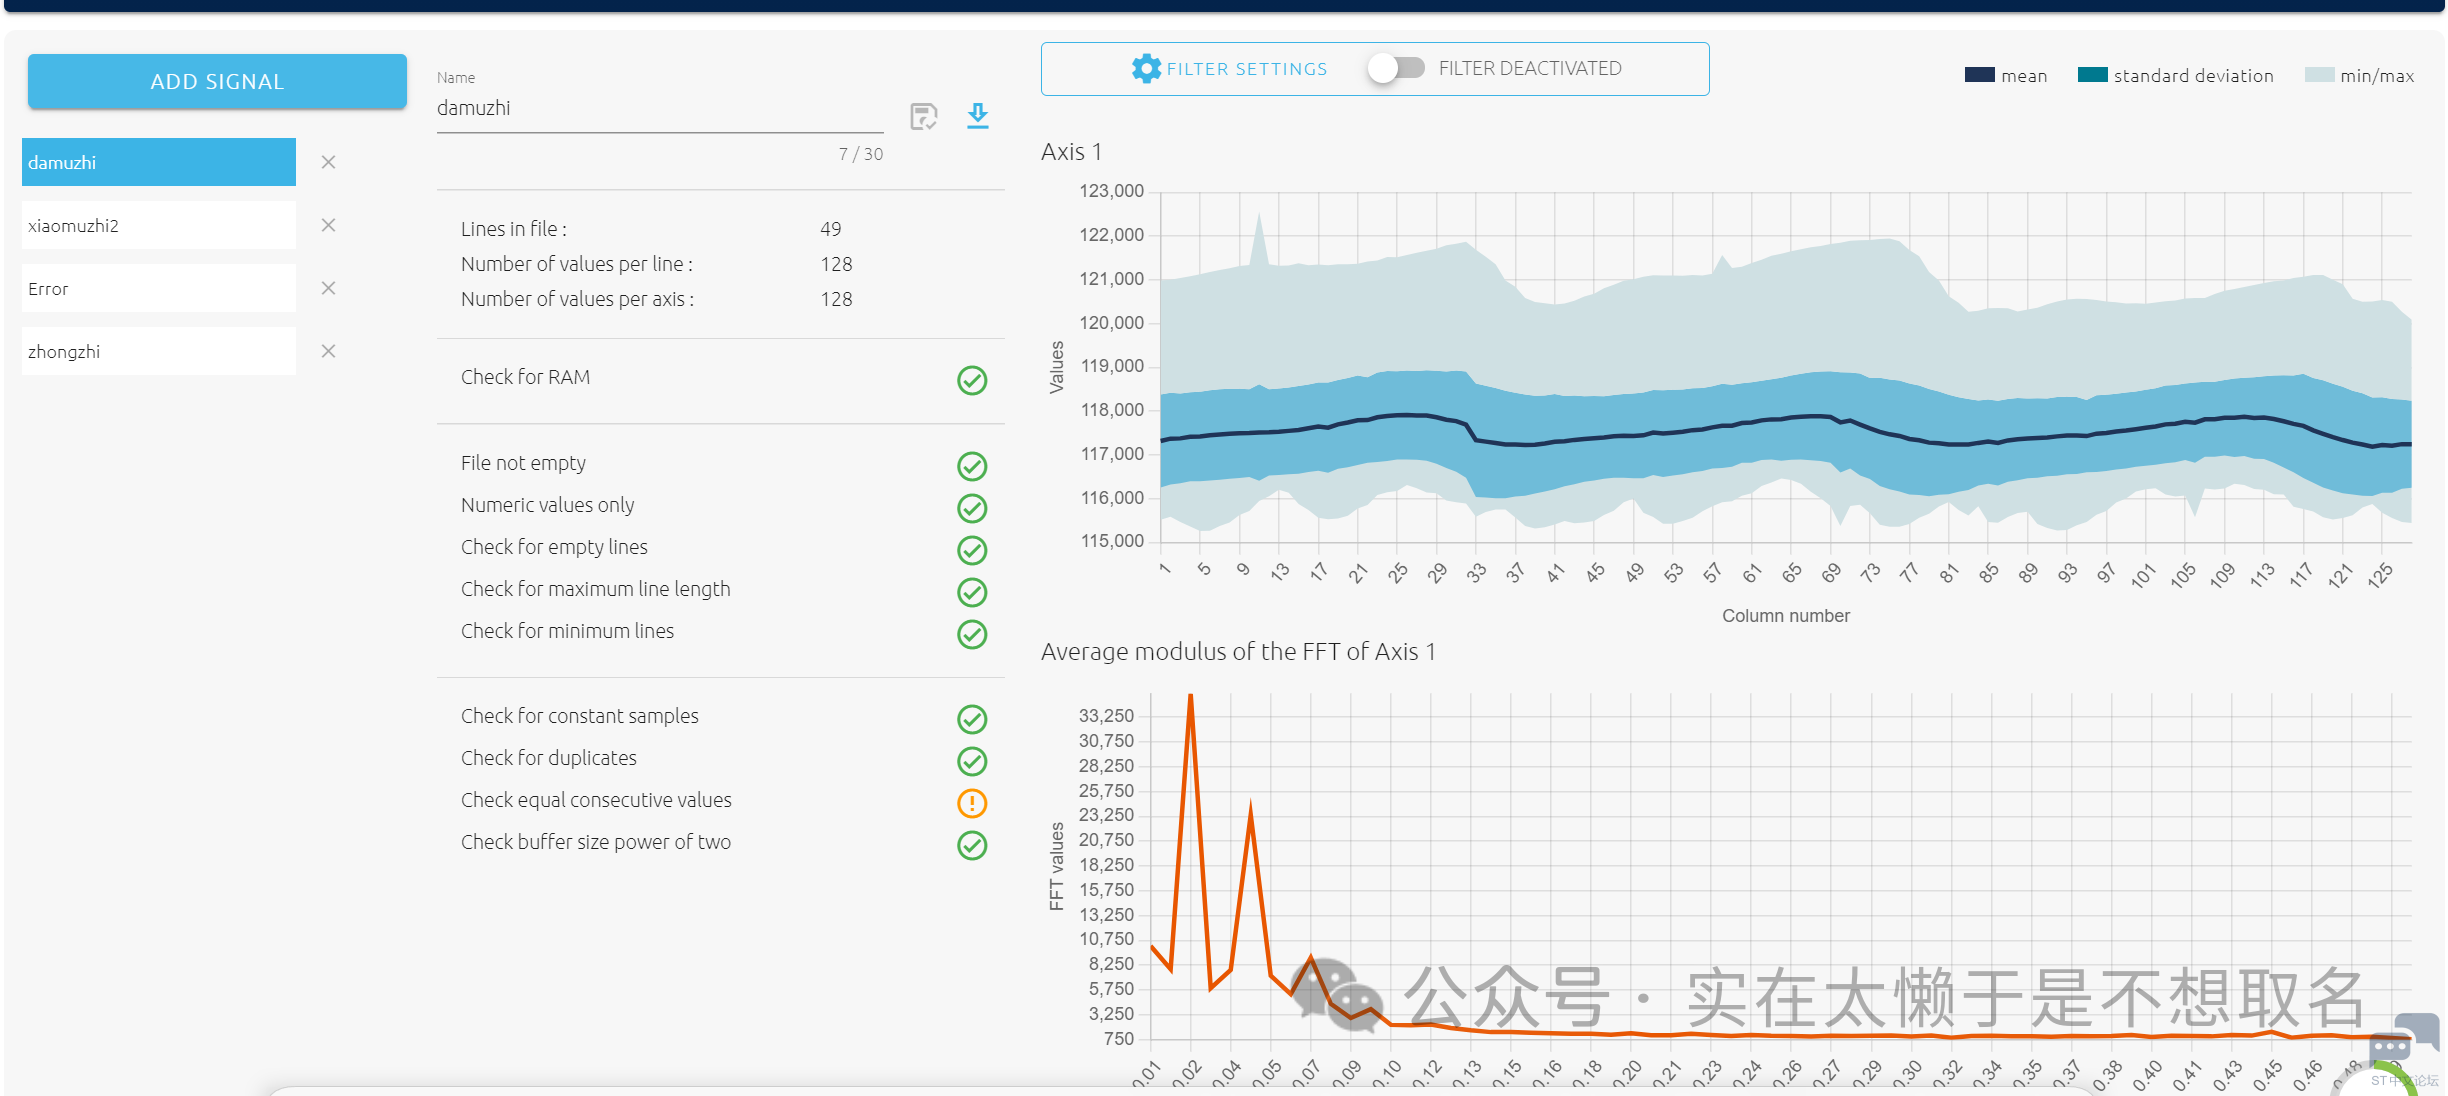Remove the damuzhi signal with its X
The image size is (2448, 1096).
pyautogui.click(x=328, y=162)
